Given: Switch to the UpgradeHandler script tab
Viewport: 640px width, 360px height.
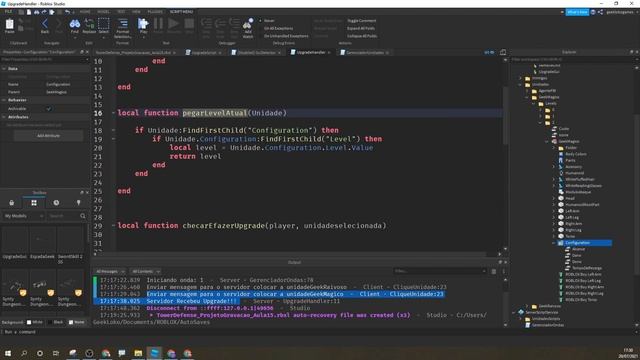Looking at the screenshot, I should pos(311,52).
